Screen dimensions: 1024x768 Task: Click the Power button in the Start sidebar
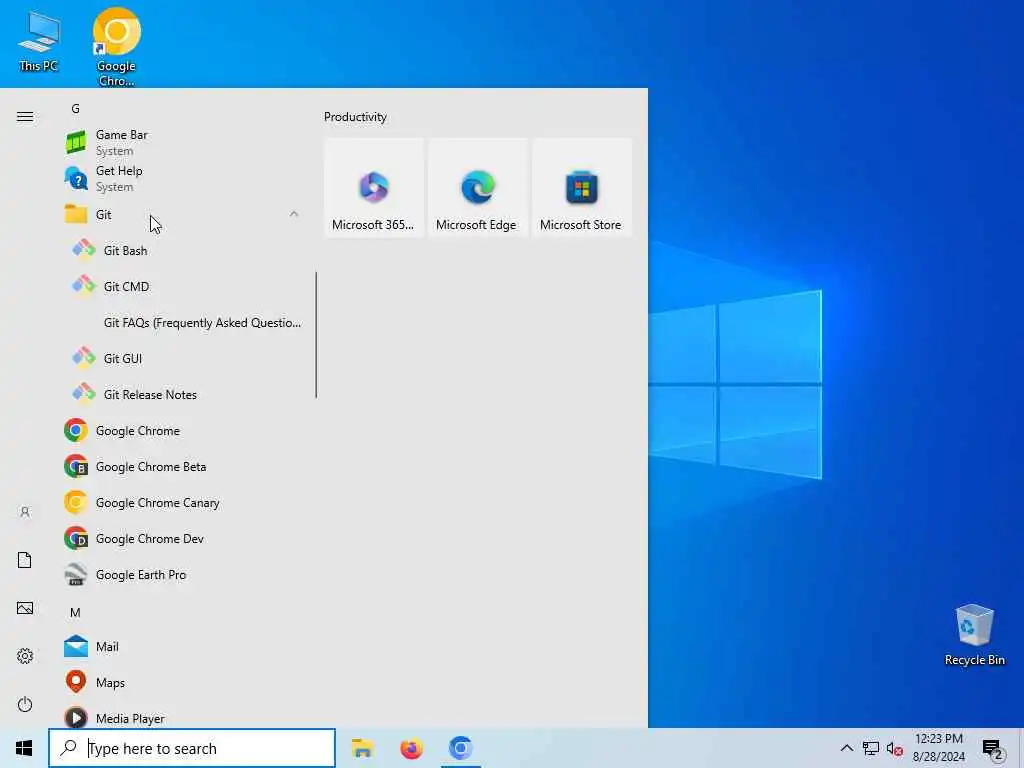coord(25,704)
